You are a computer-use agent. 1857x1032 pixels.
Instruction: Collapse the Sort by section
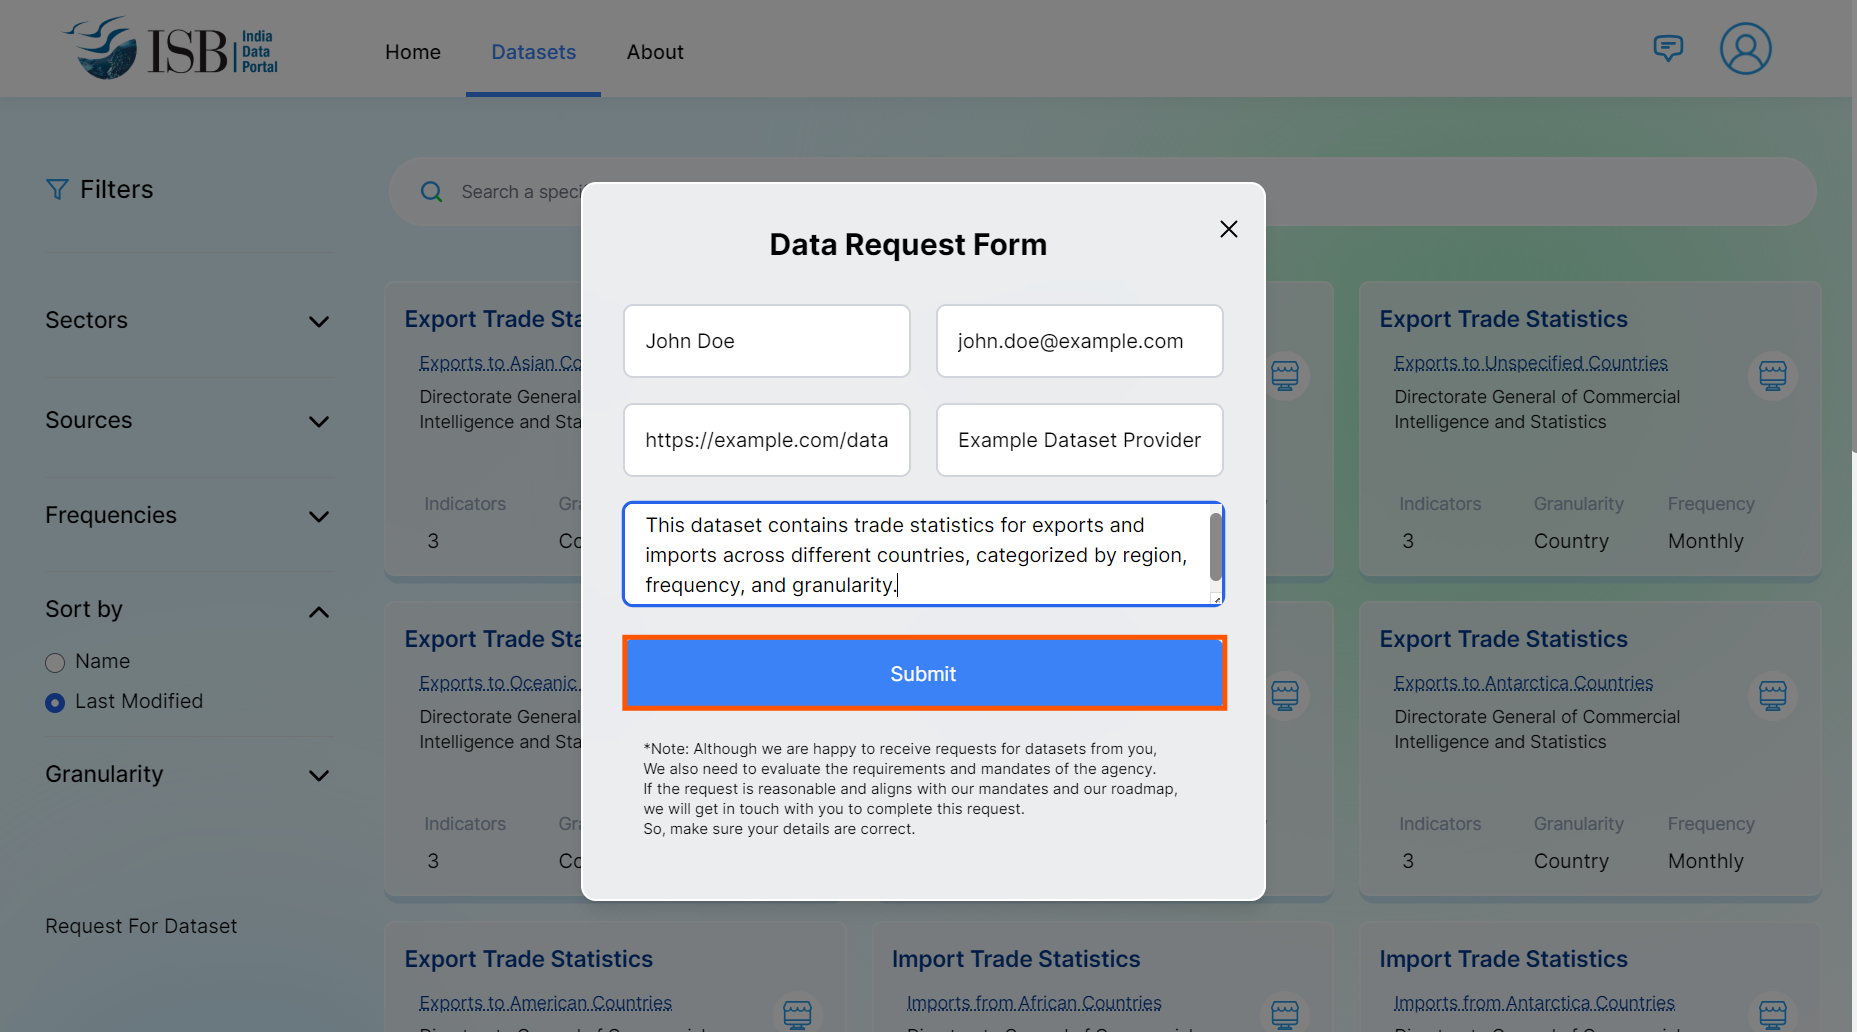[318, 612]
